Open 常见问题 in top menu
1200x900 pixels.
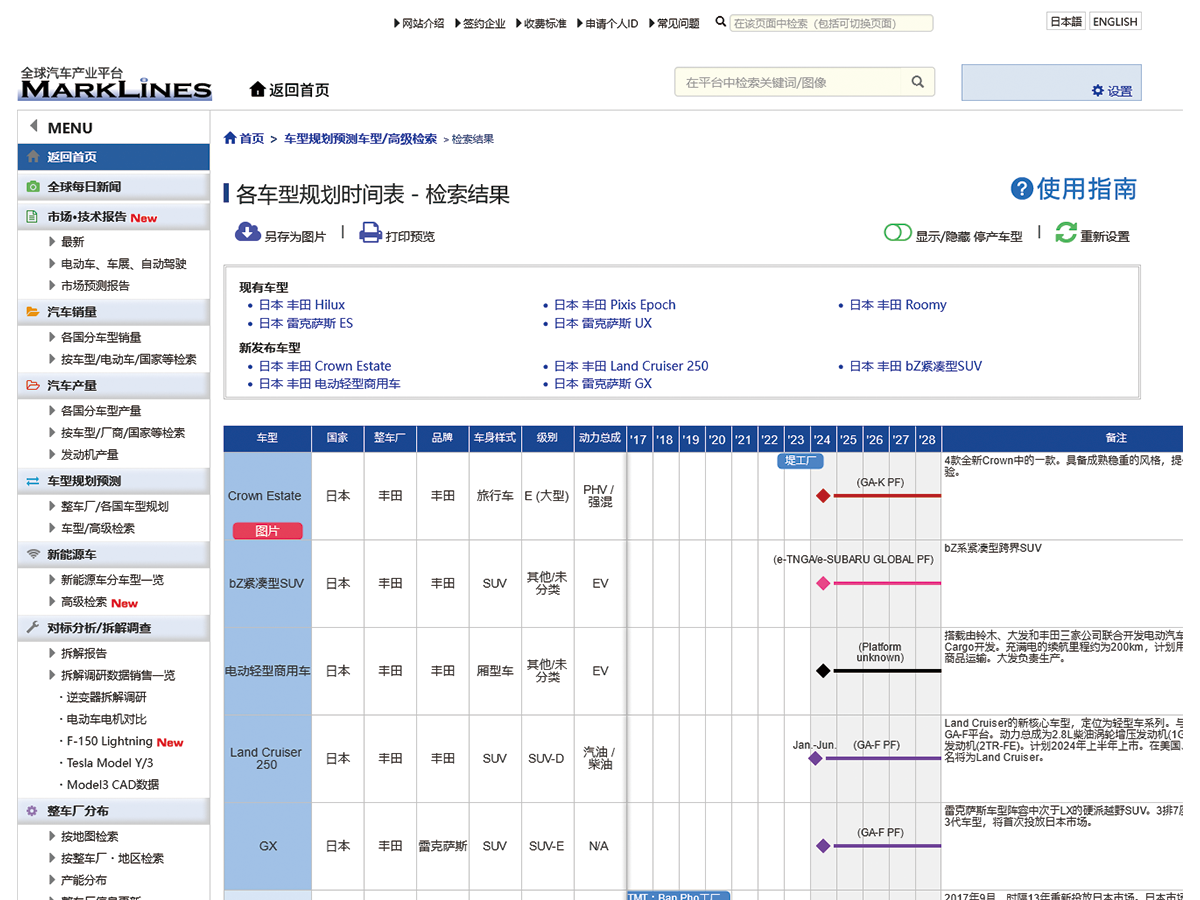674,23
